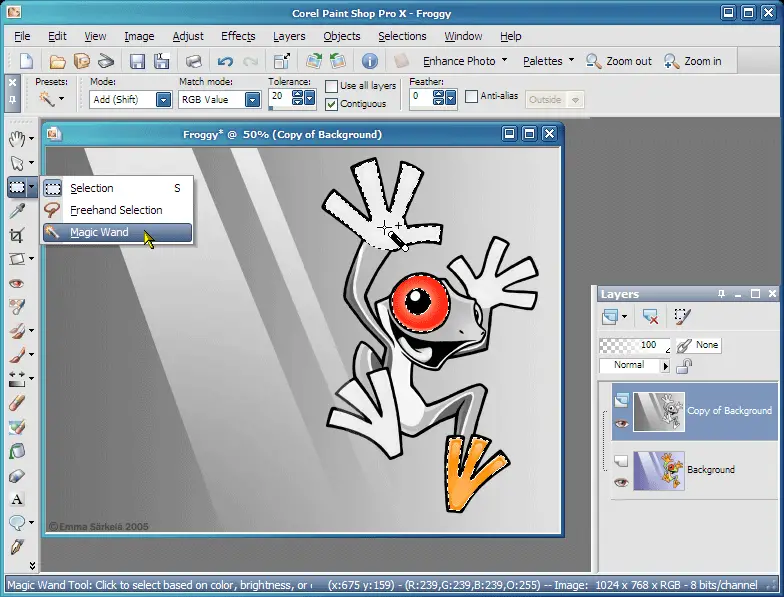The image size is (784, 597).
Task: Open the Selections menu
Action: (402, 36)
